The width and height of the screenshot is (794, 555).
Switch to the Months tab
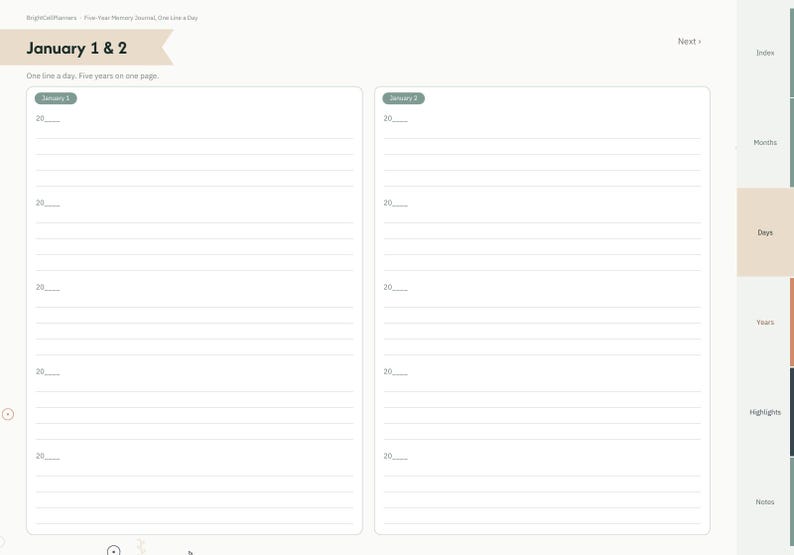tap(765, 142)
